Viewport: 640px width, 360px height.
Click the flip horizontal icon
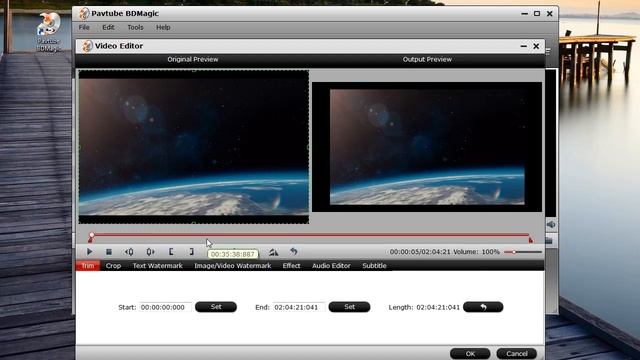point(273,252)
